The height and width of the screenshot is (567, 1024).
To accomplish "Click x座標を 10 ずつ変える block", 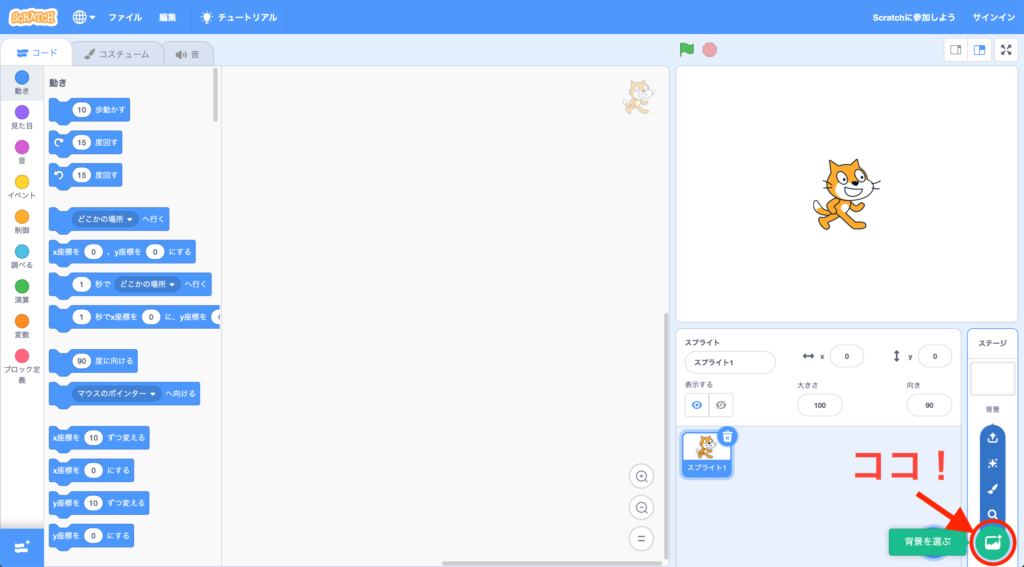I will 99,438.
